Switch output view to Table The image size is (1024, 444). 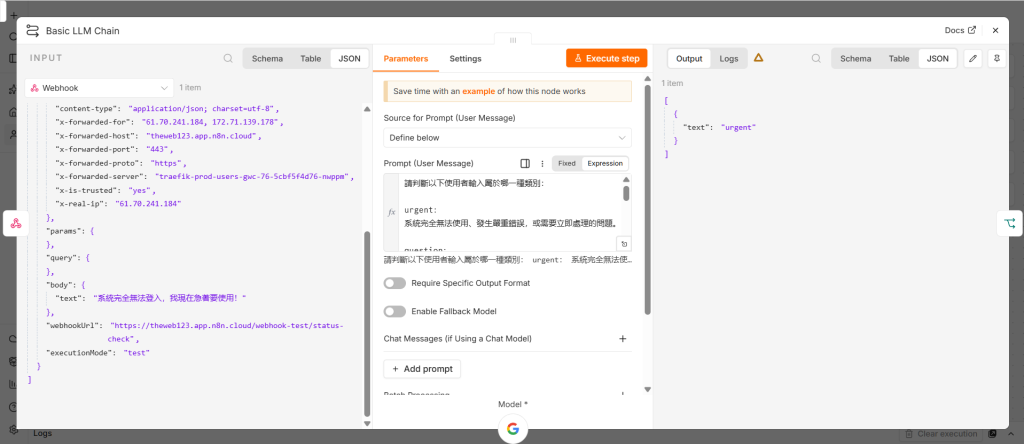pos(899,58)
